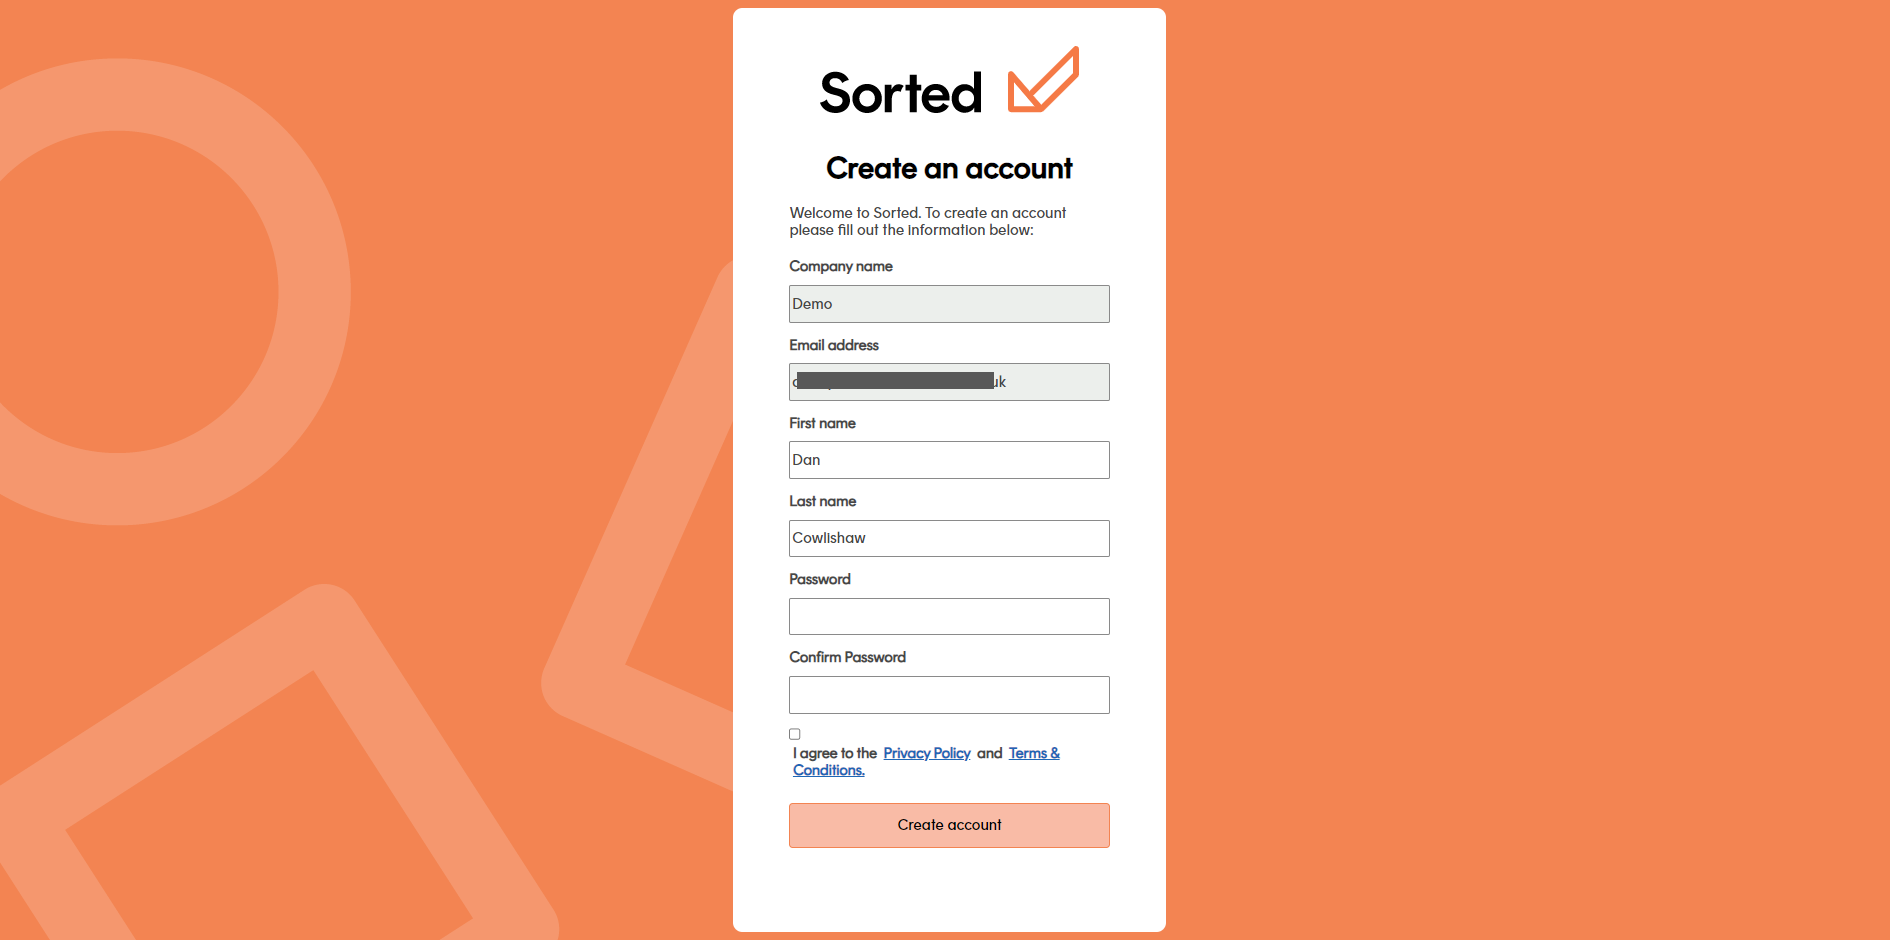1890x940 pixels.
Task: Select the Last name field with Cowlishaw
Action: 948,538
